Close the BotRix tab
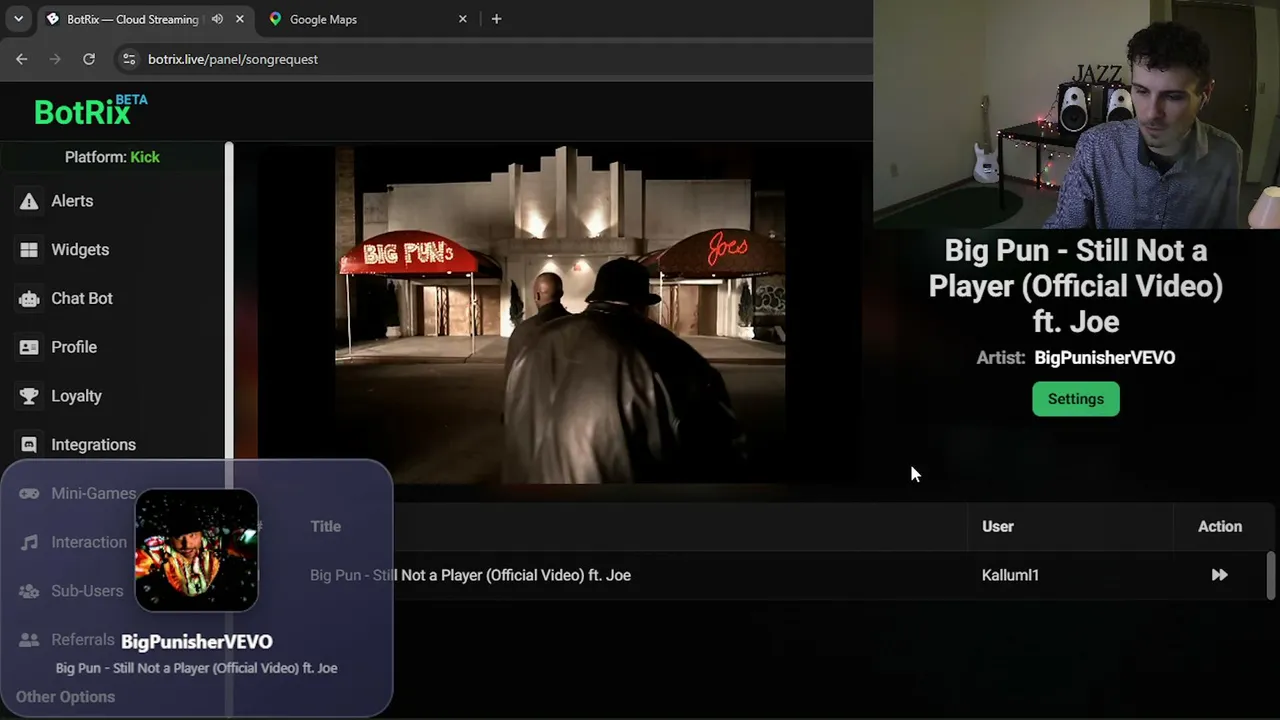Viewport: 1280px width, 720px height. click(239, 19)
